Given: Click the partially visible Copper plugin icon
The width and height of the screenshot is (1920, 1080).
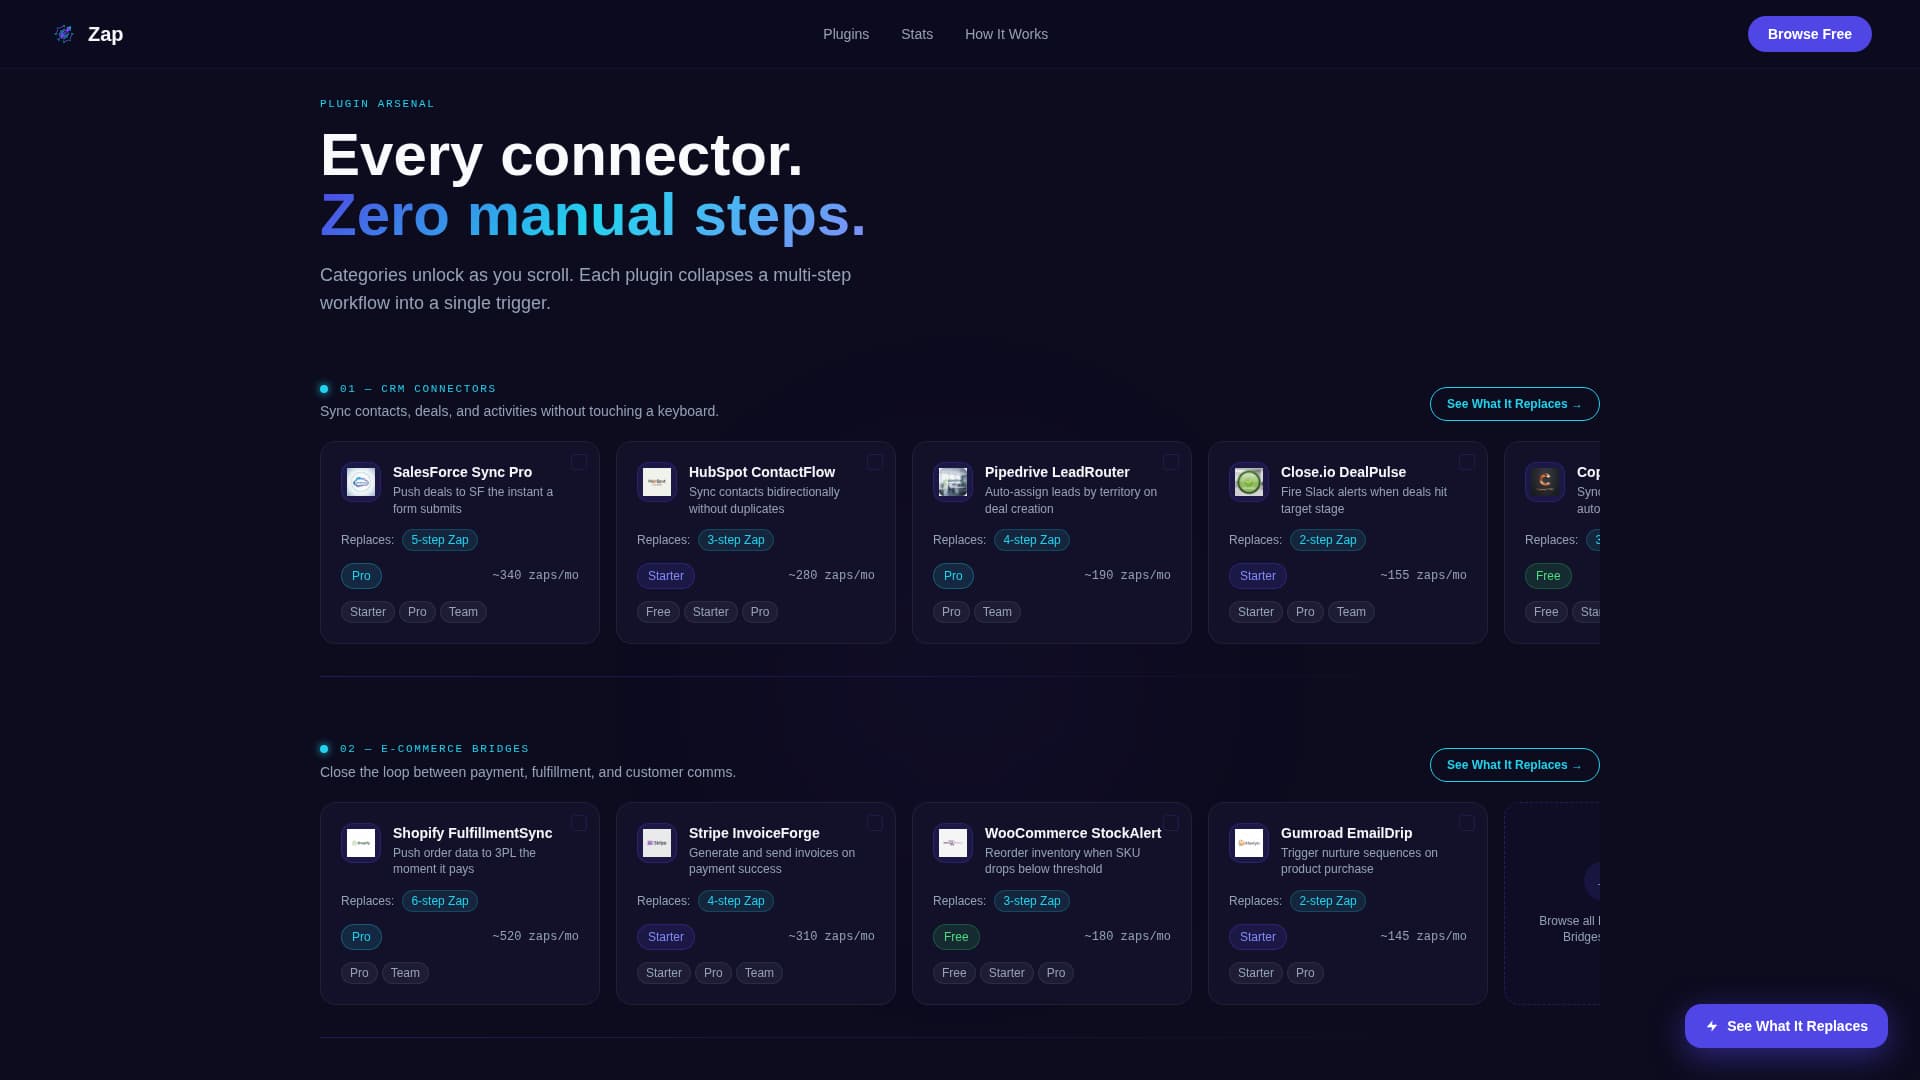Looking at the screenshot, I should [1545, 482].
